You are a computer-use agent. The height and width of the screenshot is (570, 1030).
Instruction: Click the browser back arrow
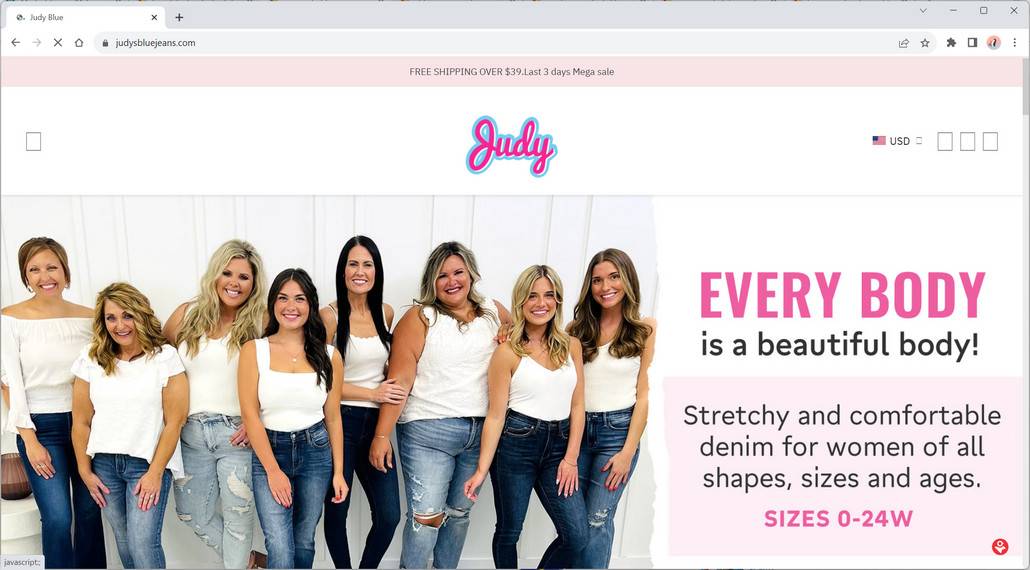coord(16,43)
